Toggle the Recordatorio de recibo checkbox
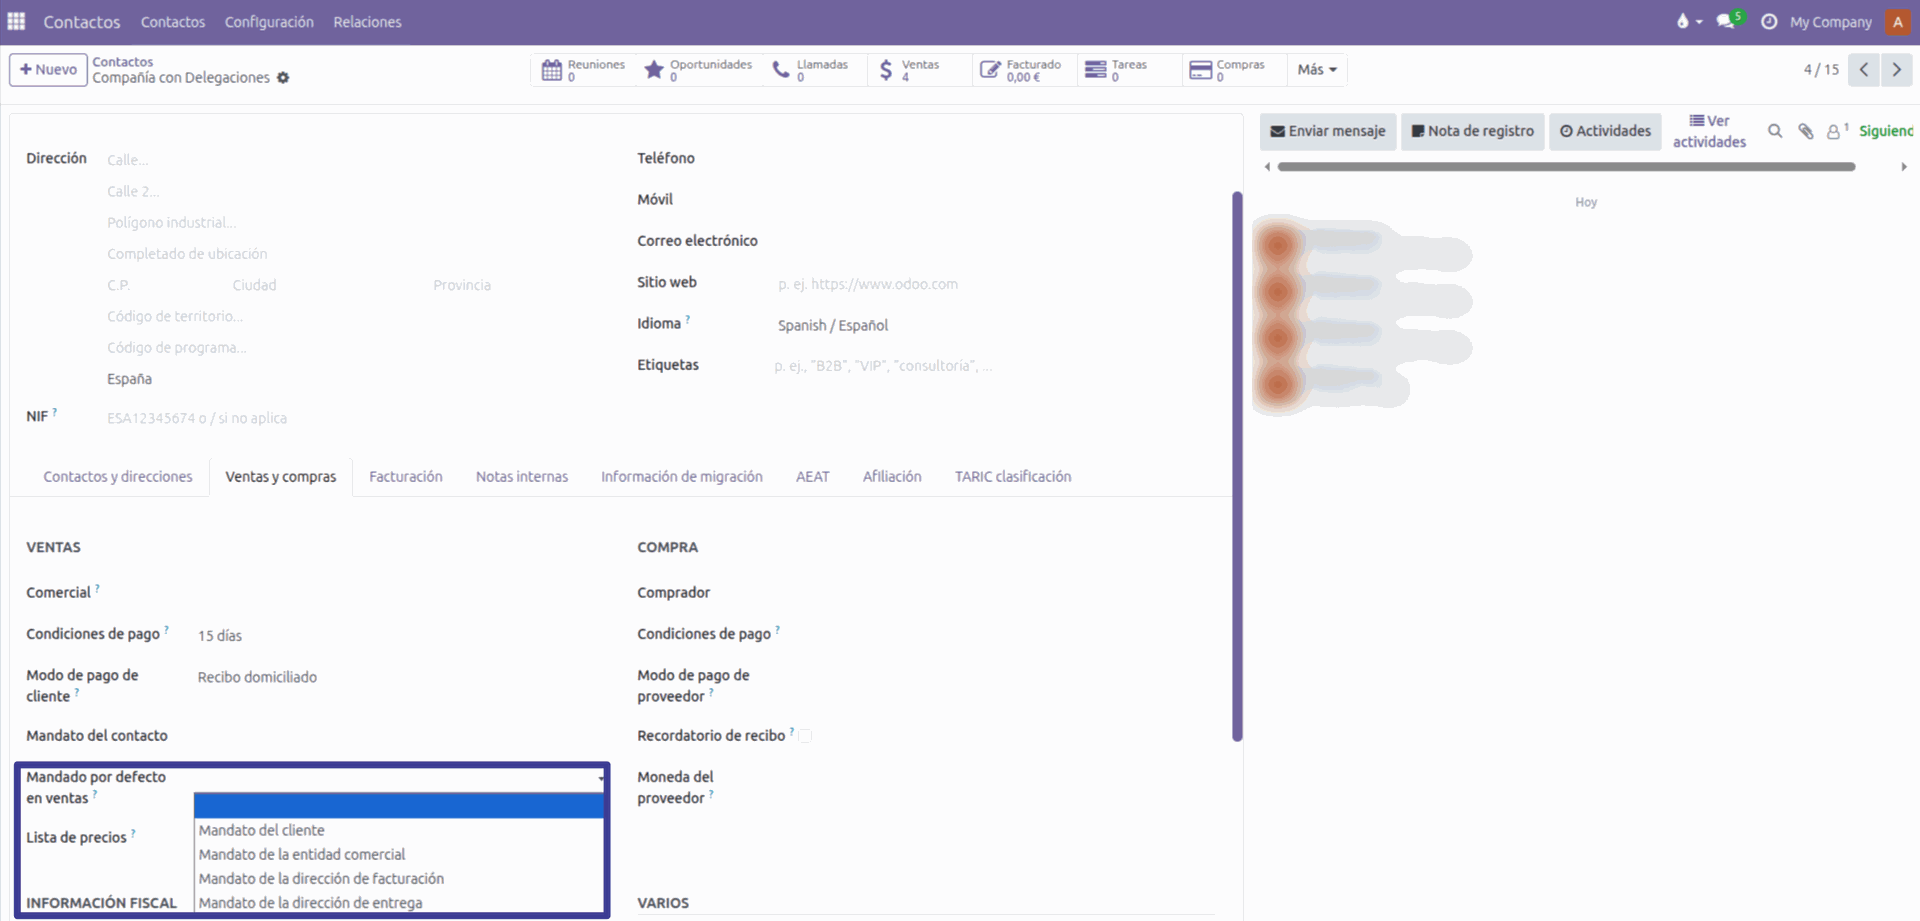Image resolution: width=1920 pixels, height=921 pixels. [x=805, y=736]
